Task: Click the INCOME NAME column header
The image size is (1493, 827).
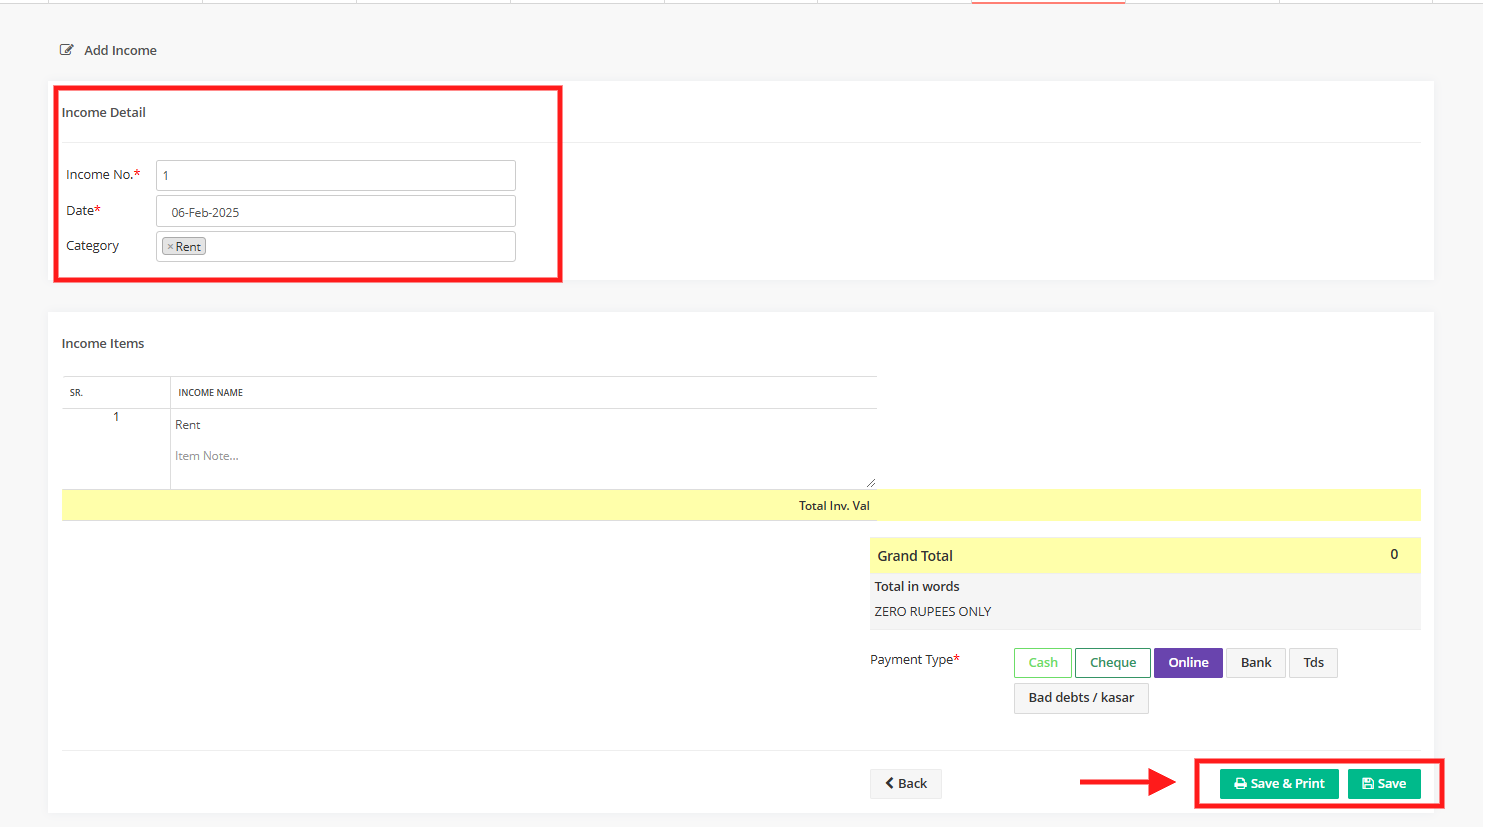Action: 211,393
